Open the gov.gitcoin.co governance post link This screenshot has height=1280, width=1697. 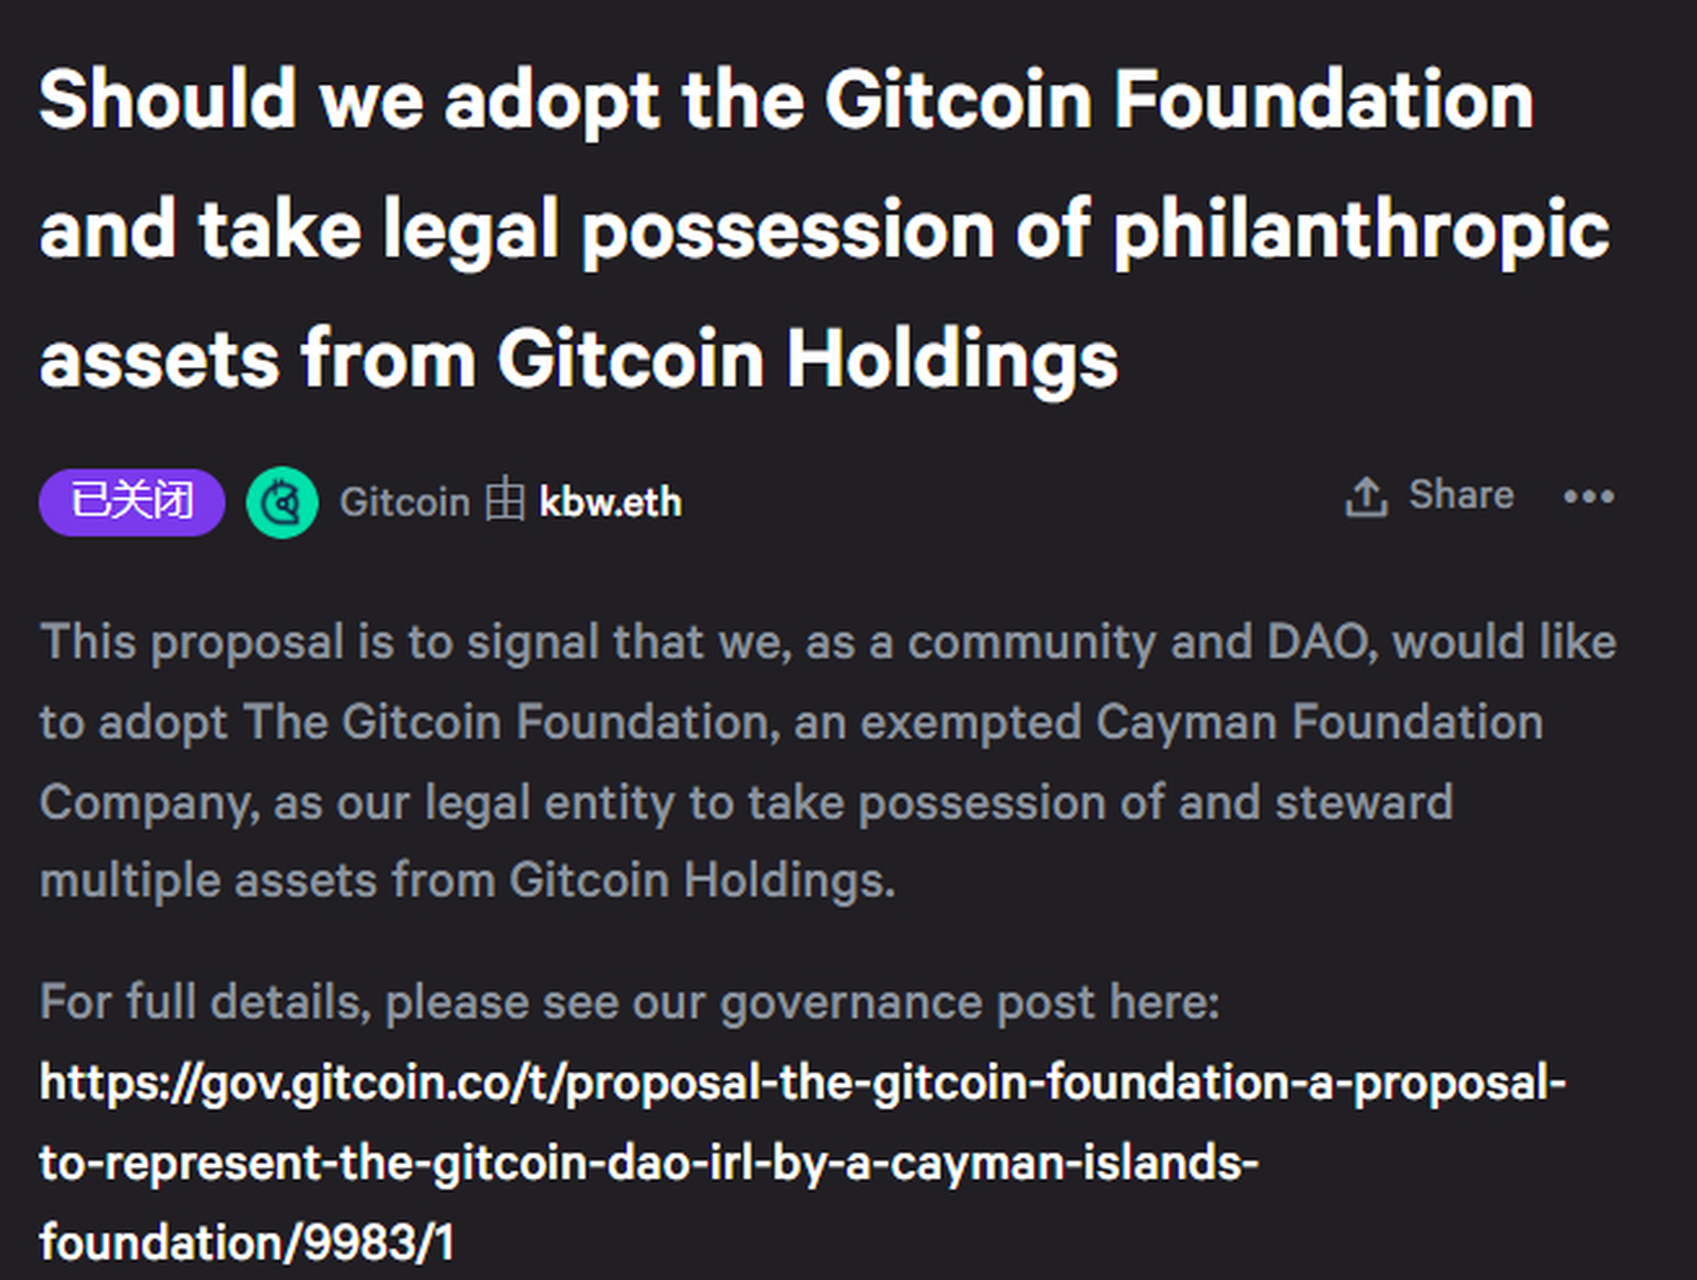point(802,1083)
